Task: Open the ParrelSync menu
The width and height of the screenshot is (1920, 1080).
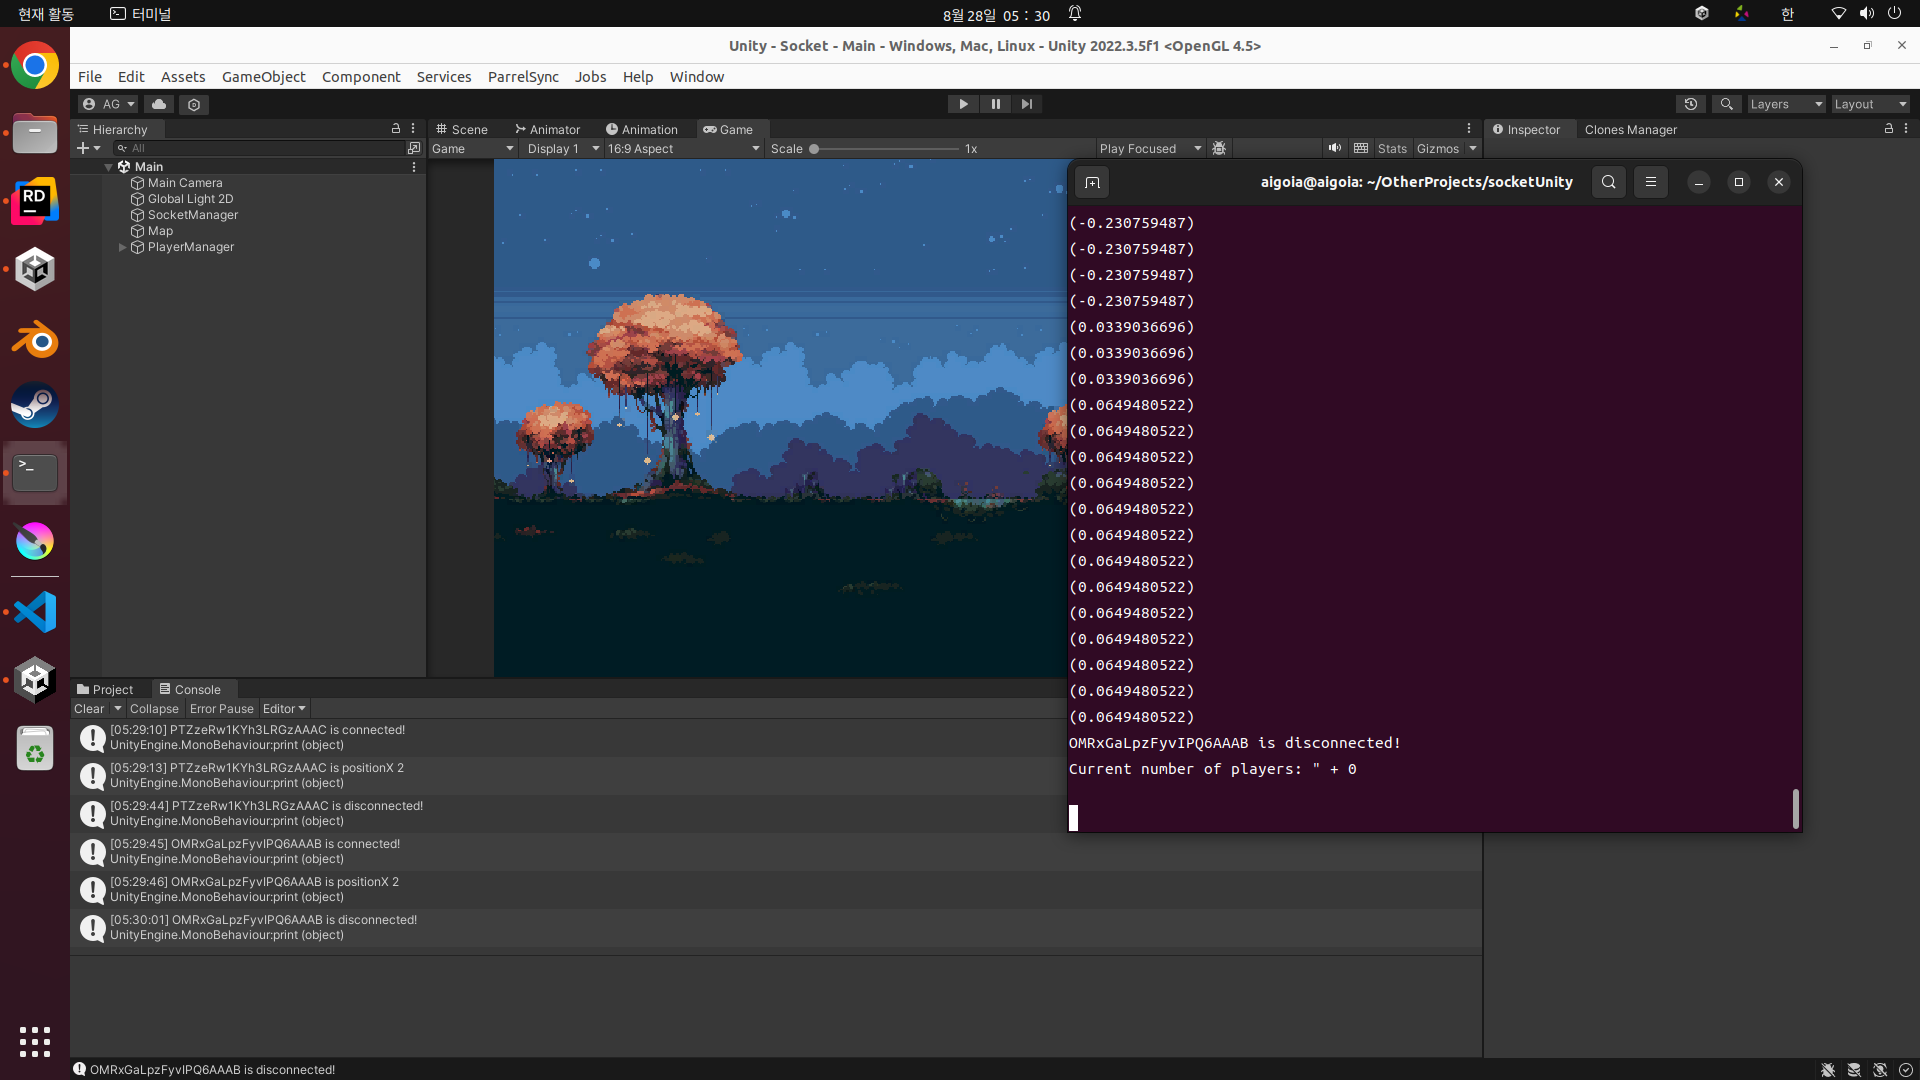Action: coord(523,77)
